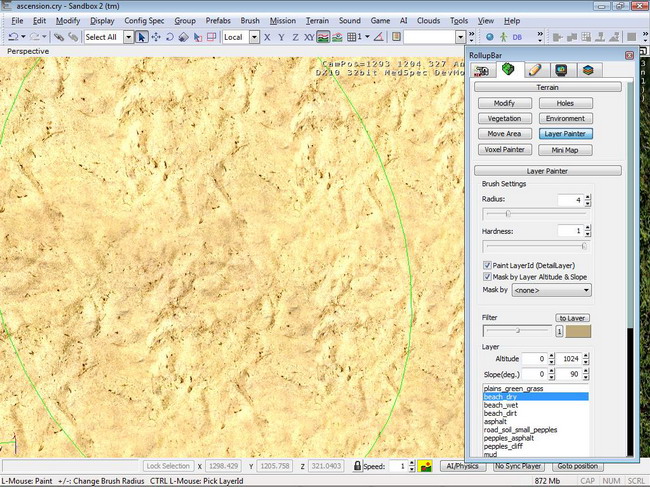
Task: Click the 'to Layer' filter button
Action: click(572, 318)
